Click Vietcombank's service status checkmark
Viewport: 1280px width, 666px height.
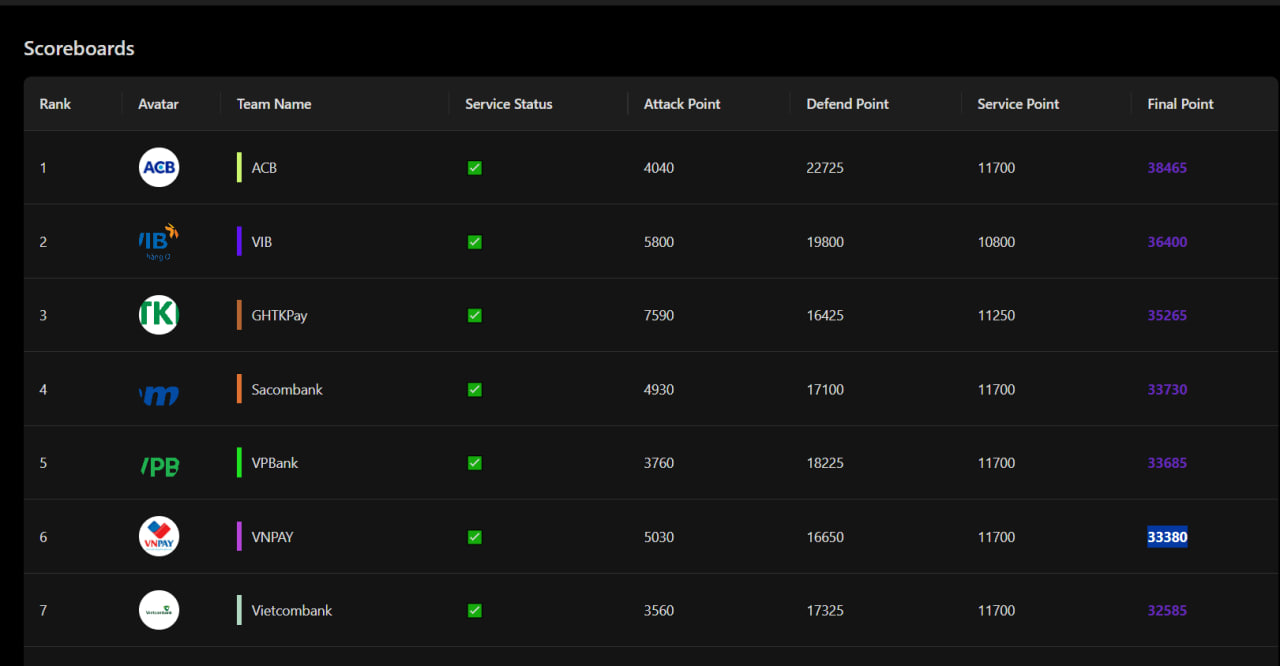pyautogui.click(x=474, y=610)
